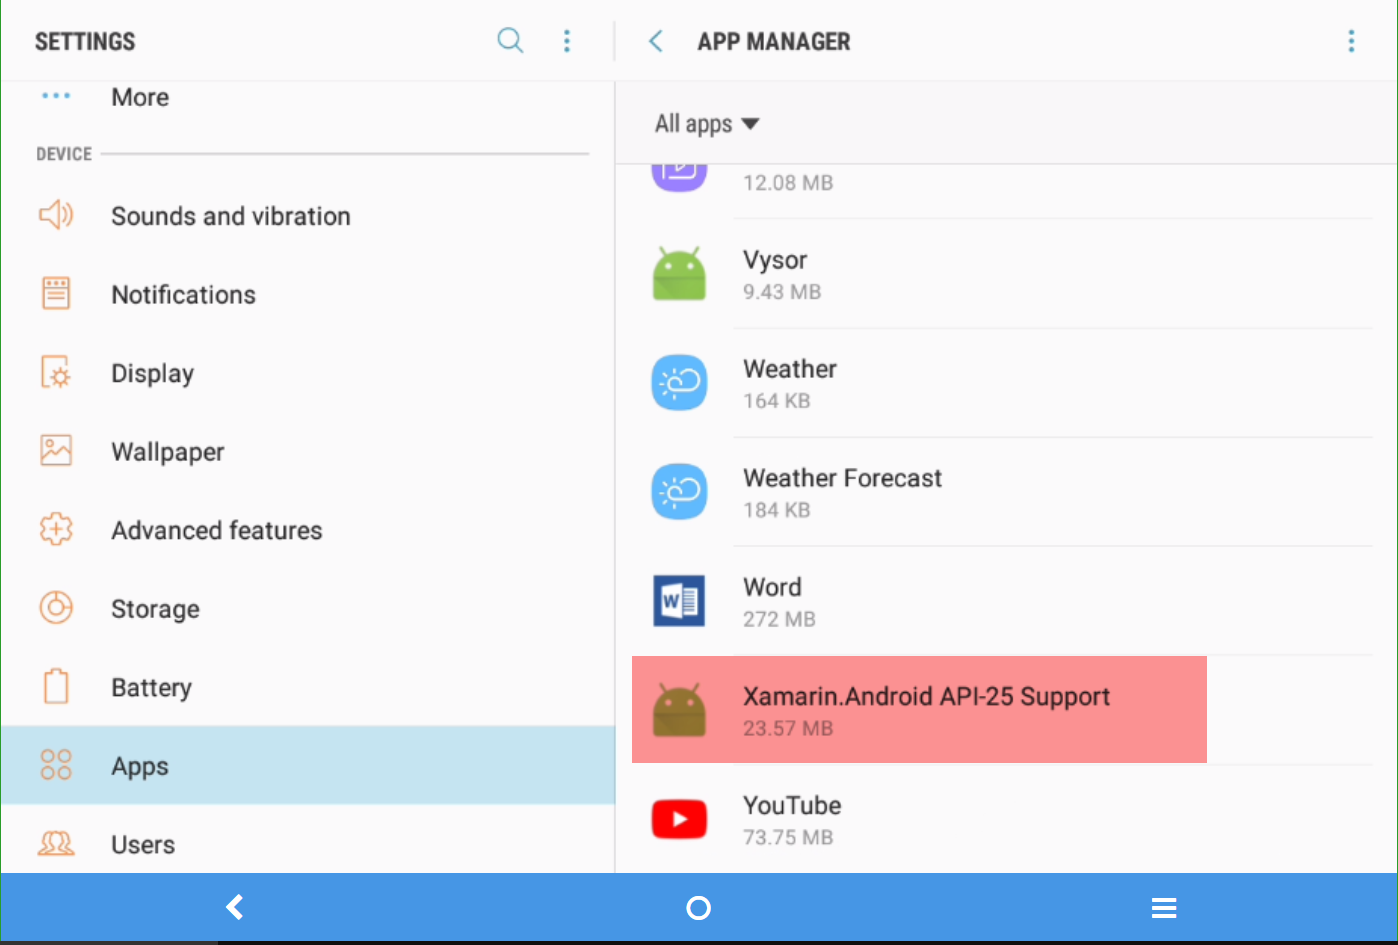The image size is (1398, 945).
Task: Click the Weather Forecast app icon
Action: pyautogui.click(x=679, y=492)
